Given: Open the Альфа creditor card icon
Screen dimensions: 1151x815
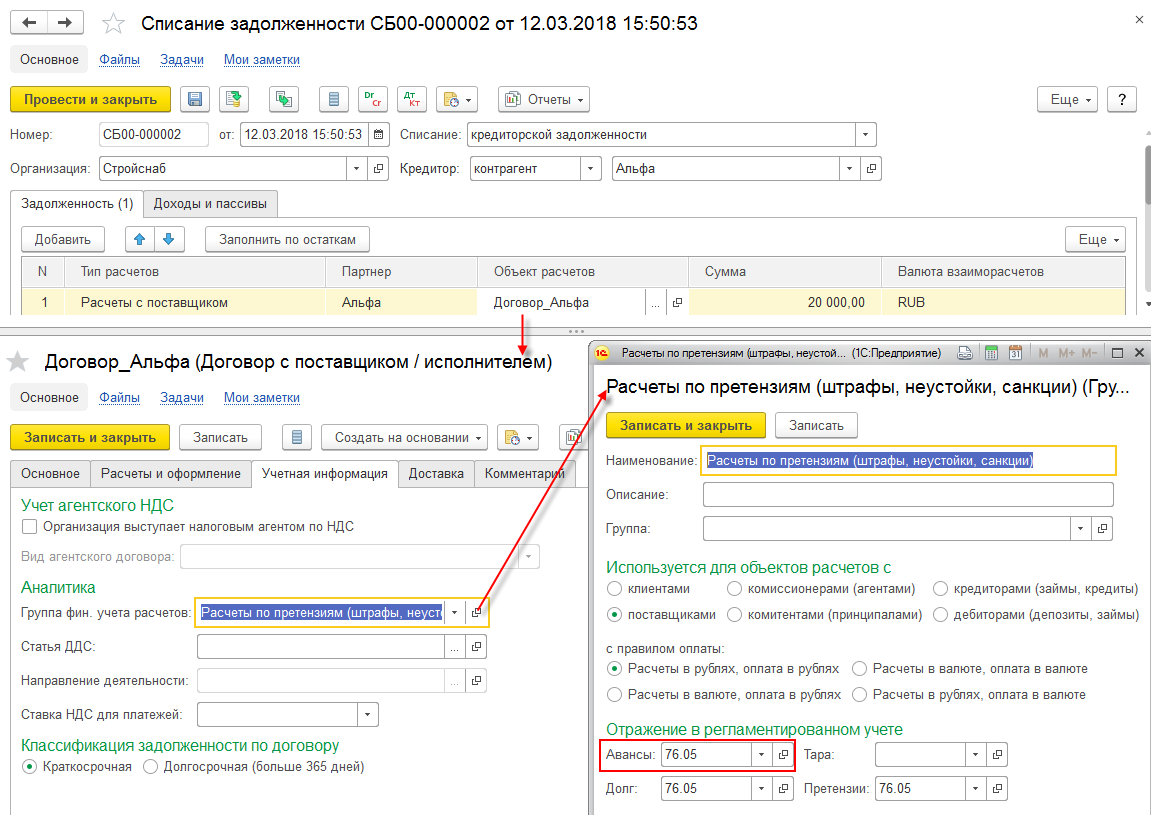Looking at the screenshot, I should click(x=871, y=169).
